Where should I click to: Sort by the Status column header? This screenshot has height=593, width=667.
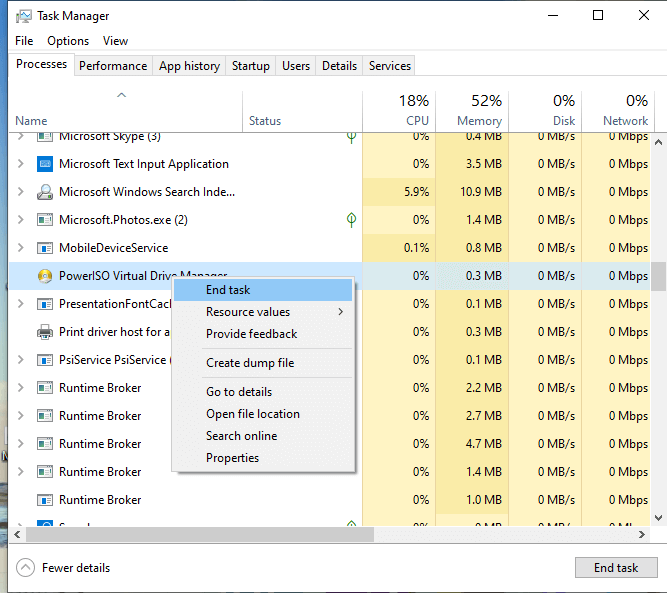coord(302,111)
